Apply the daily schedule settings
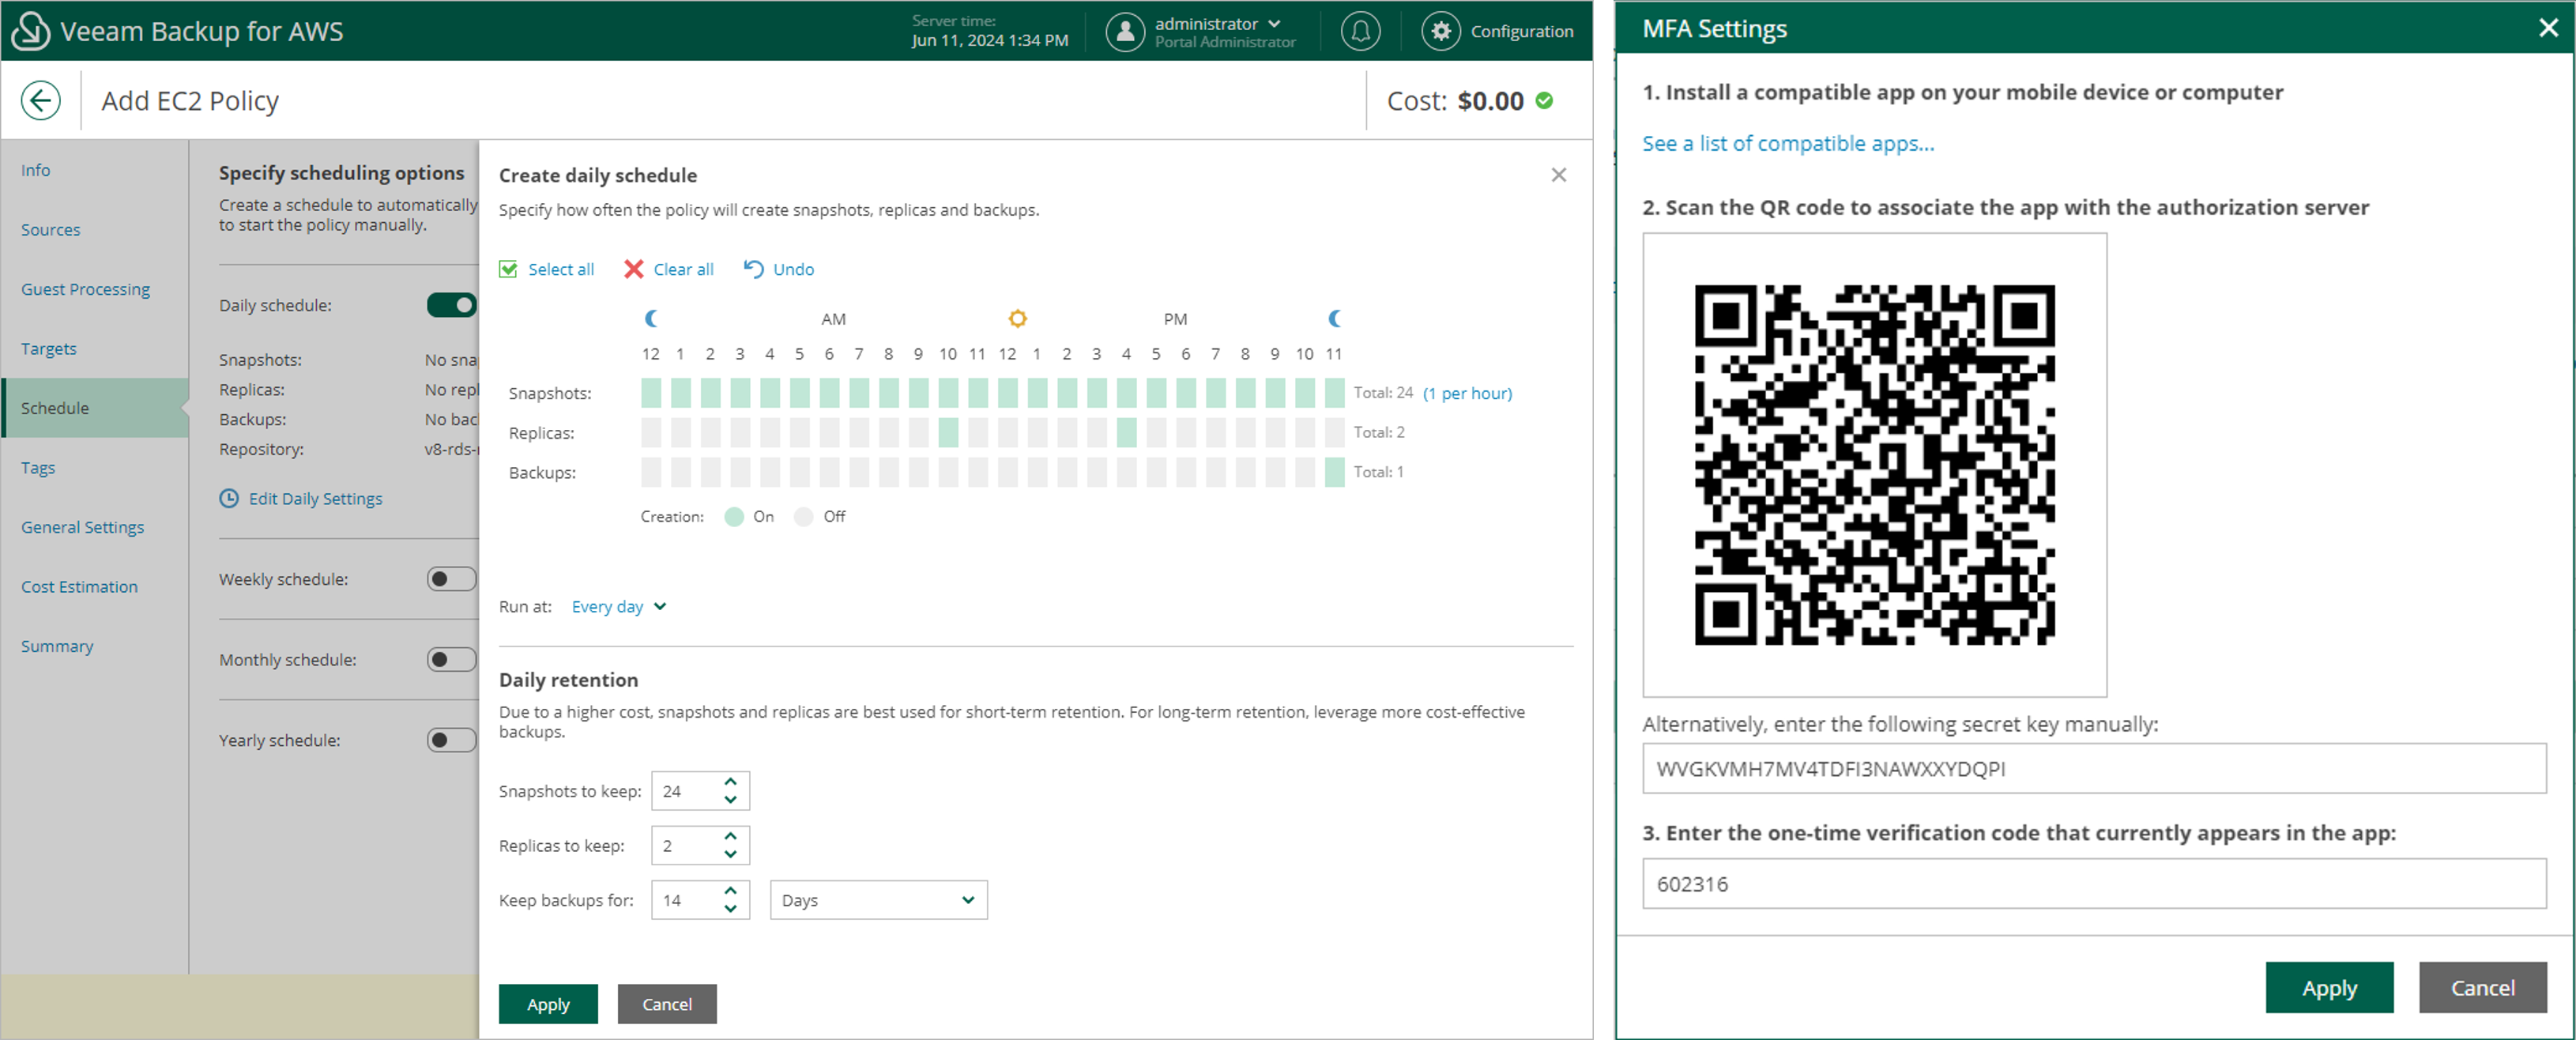 coord(548,1004)
